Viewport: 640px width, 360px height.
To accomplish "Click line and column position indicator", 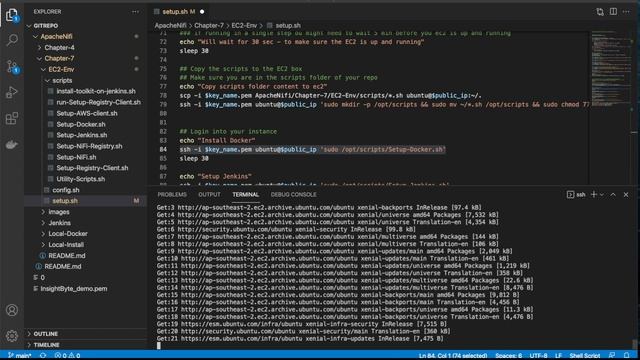I will point(453,356).
